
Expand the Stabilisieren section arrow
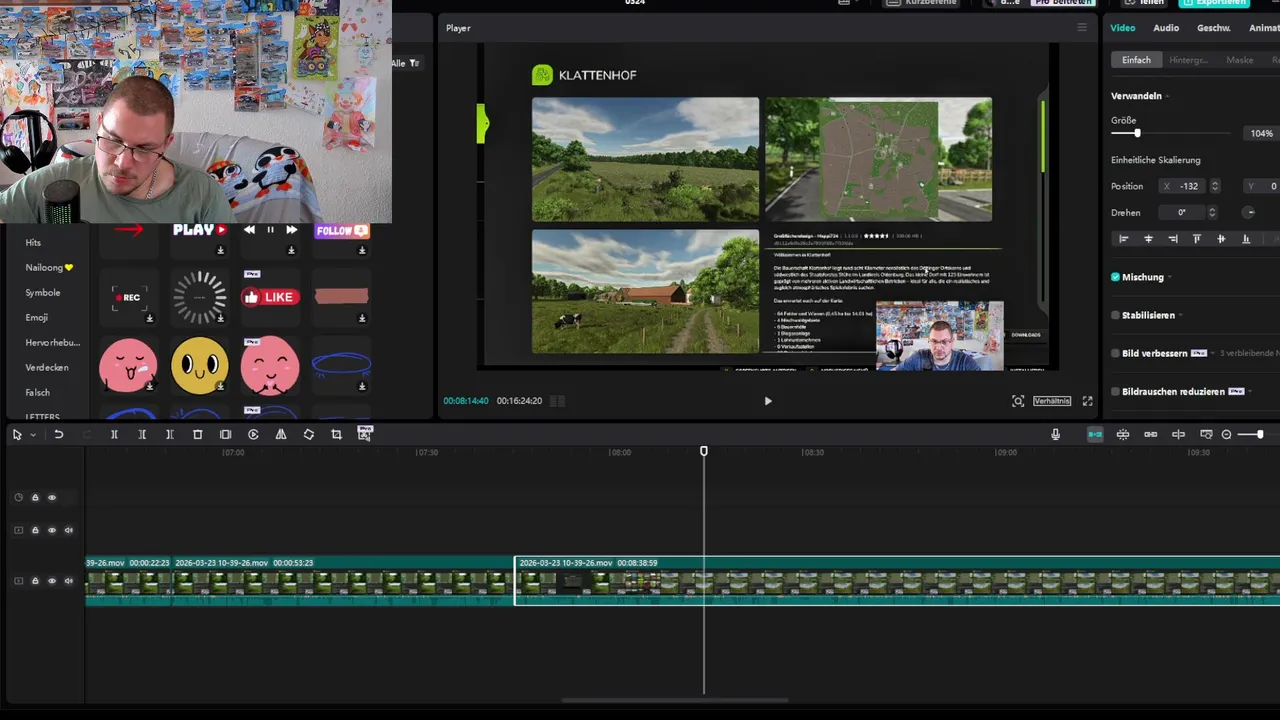point(1181,315)
